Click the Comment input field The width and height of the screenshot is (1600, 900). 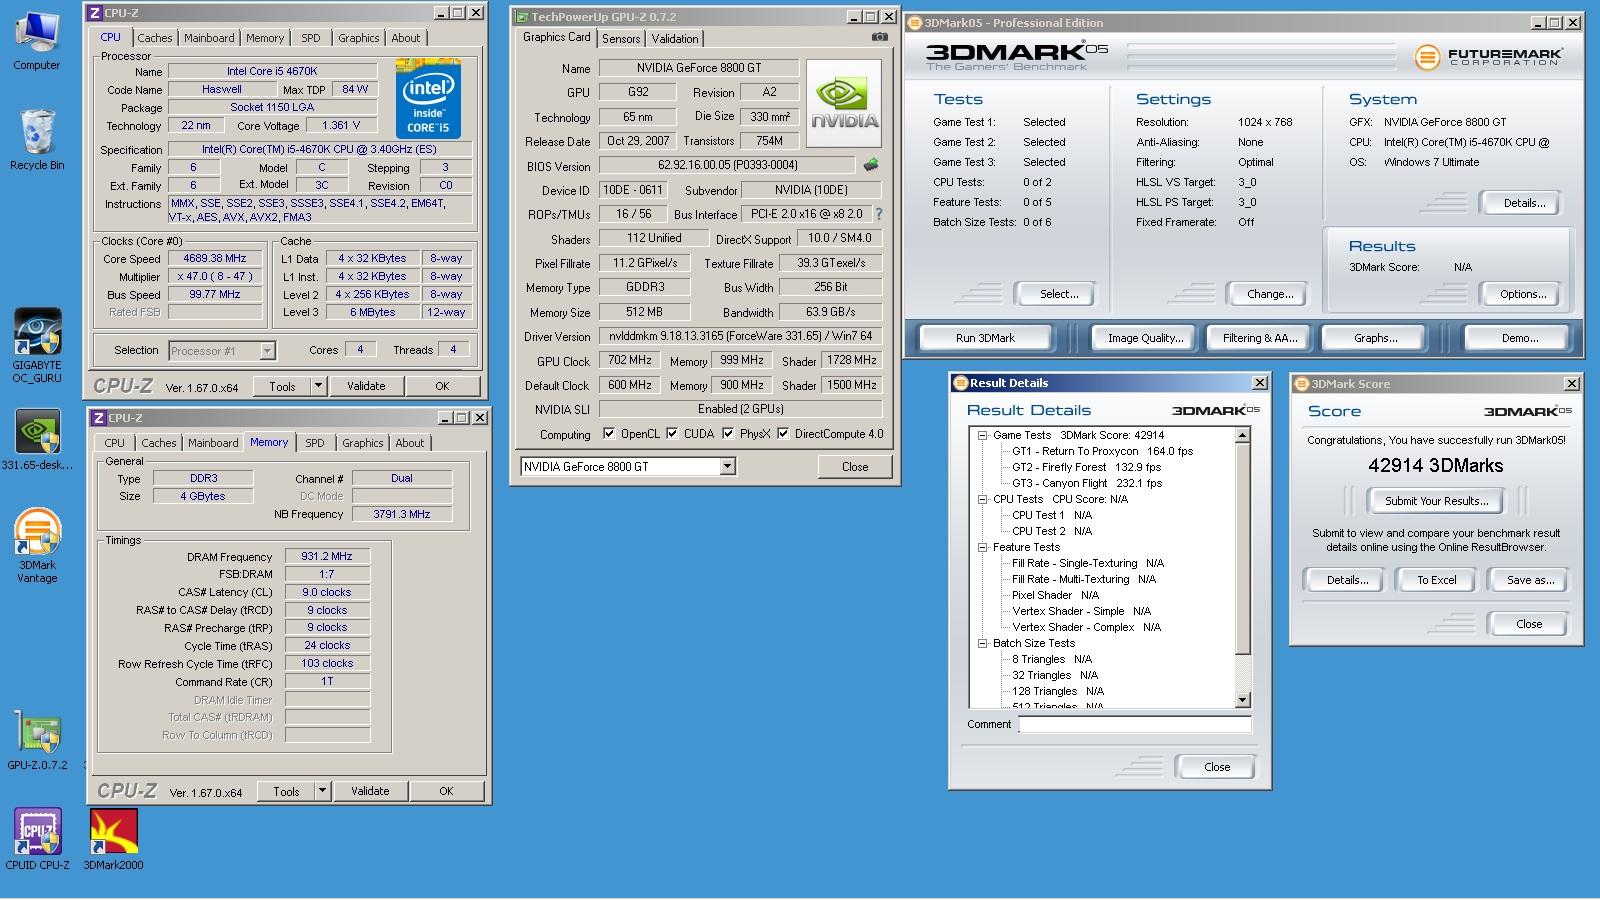(x=1135, y=725)
